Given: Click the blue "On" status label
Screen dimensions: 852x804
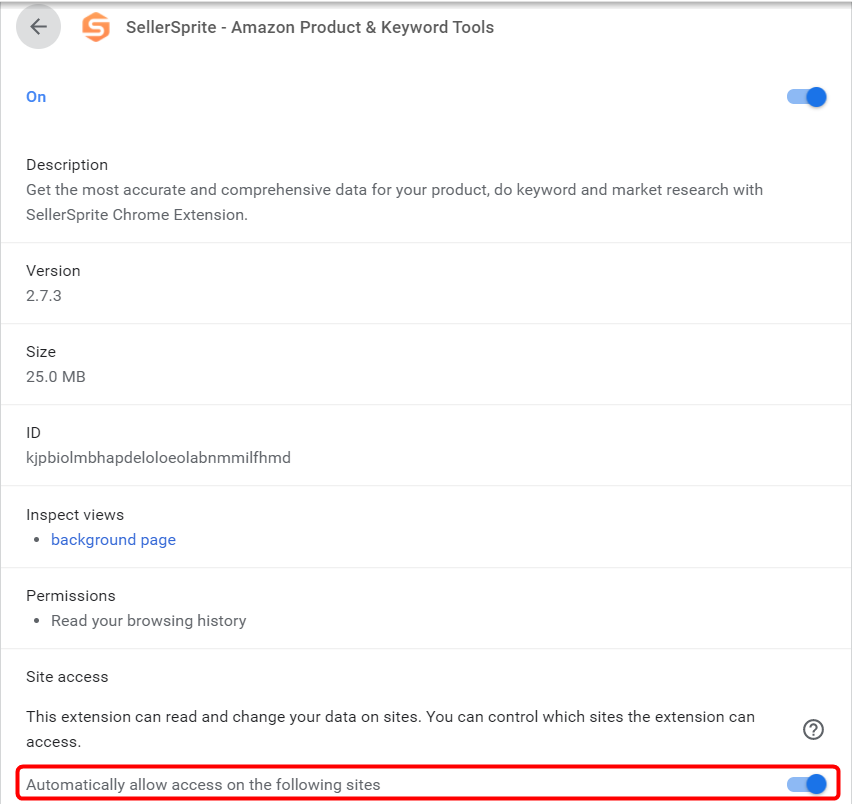Looking at the screenshot, I should click(x=36, y=97).
